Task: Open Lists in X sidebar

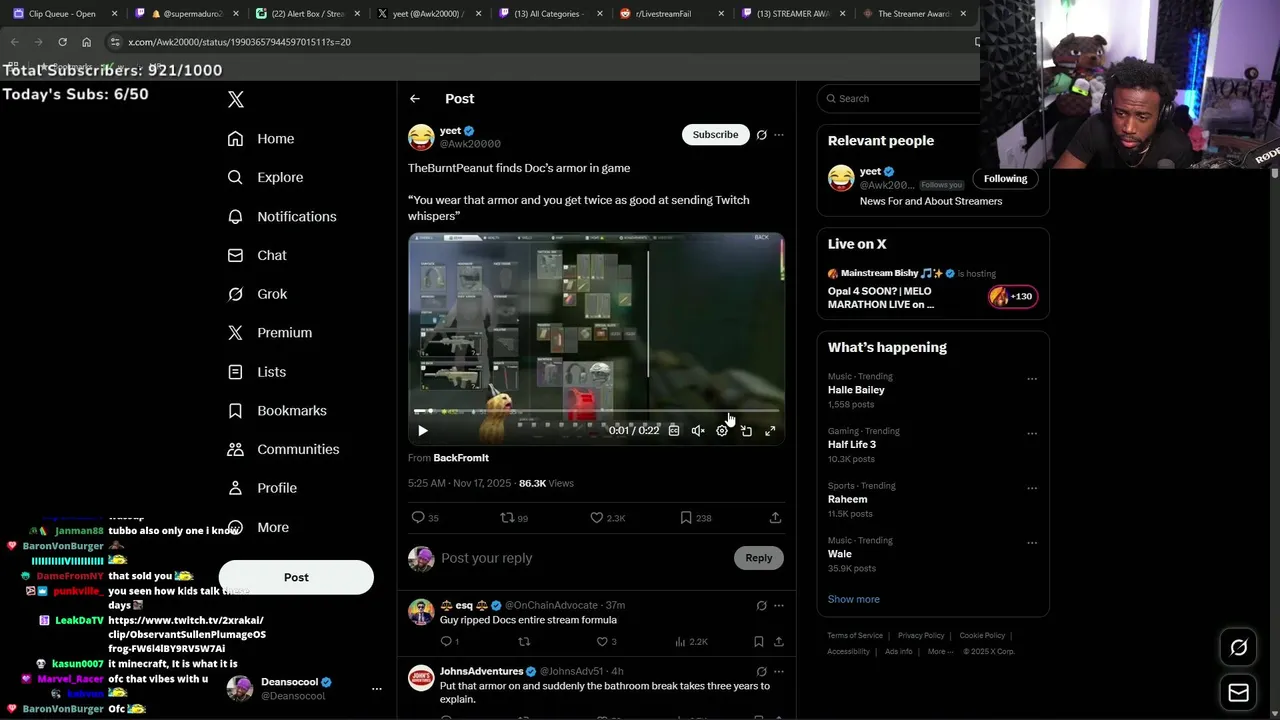Action: click(257, 371)
